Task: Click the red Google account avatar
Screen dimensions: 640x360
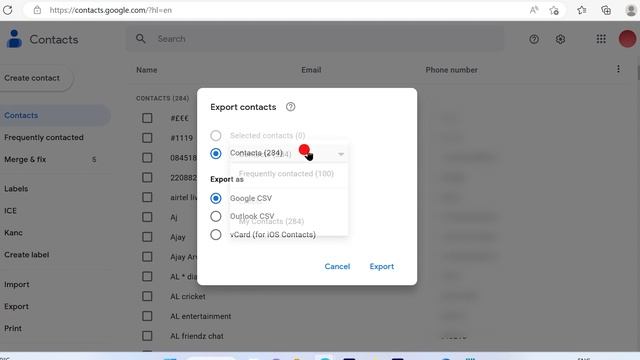Action: click(x=627, y=39)
